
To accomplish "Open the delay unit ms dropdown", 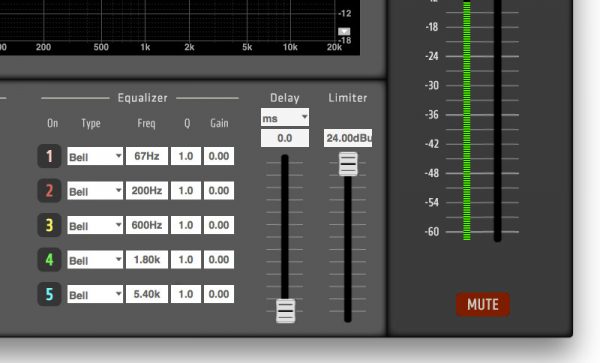I will (285, 117).
